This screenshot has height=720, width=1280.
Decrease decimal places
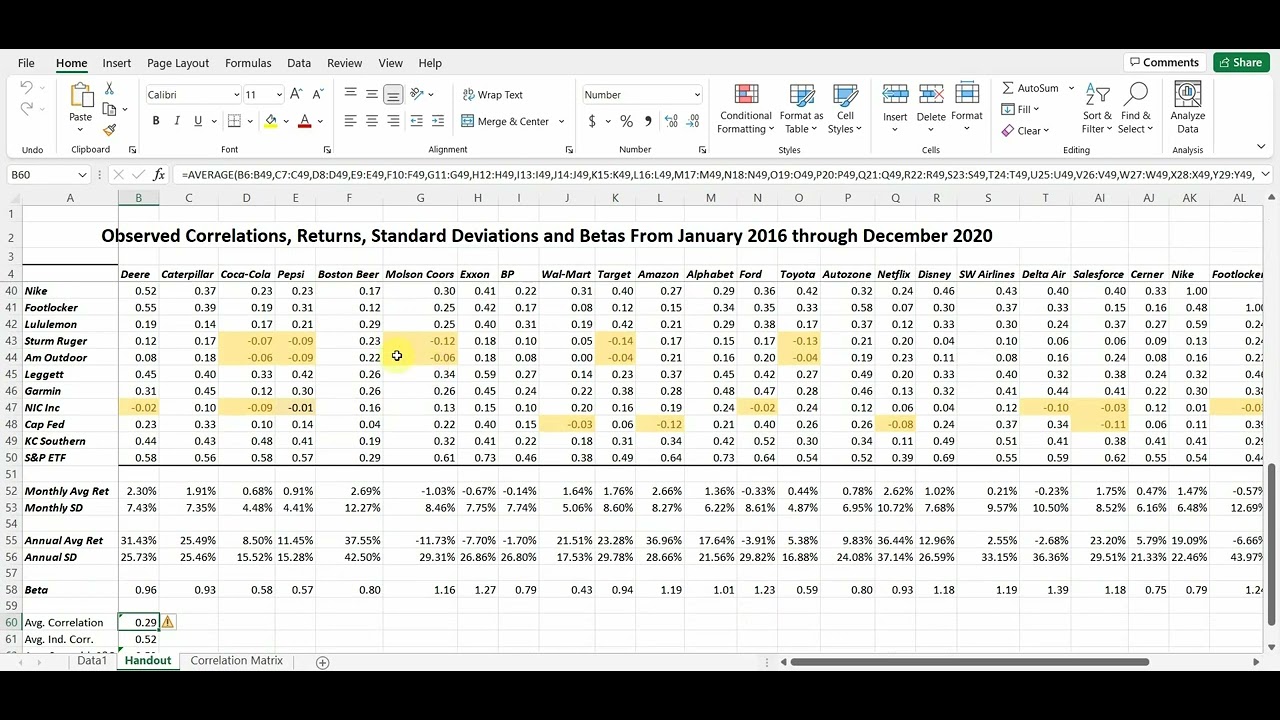pos(693,121)
